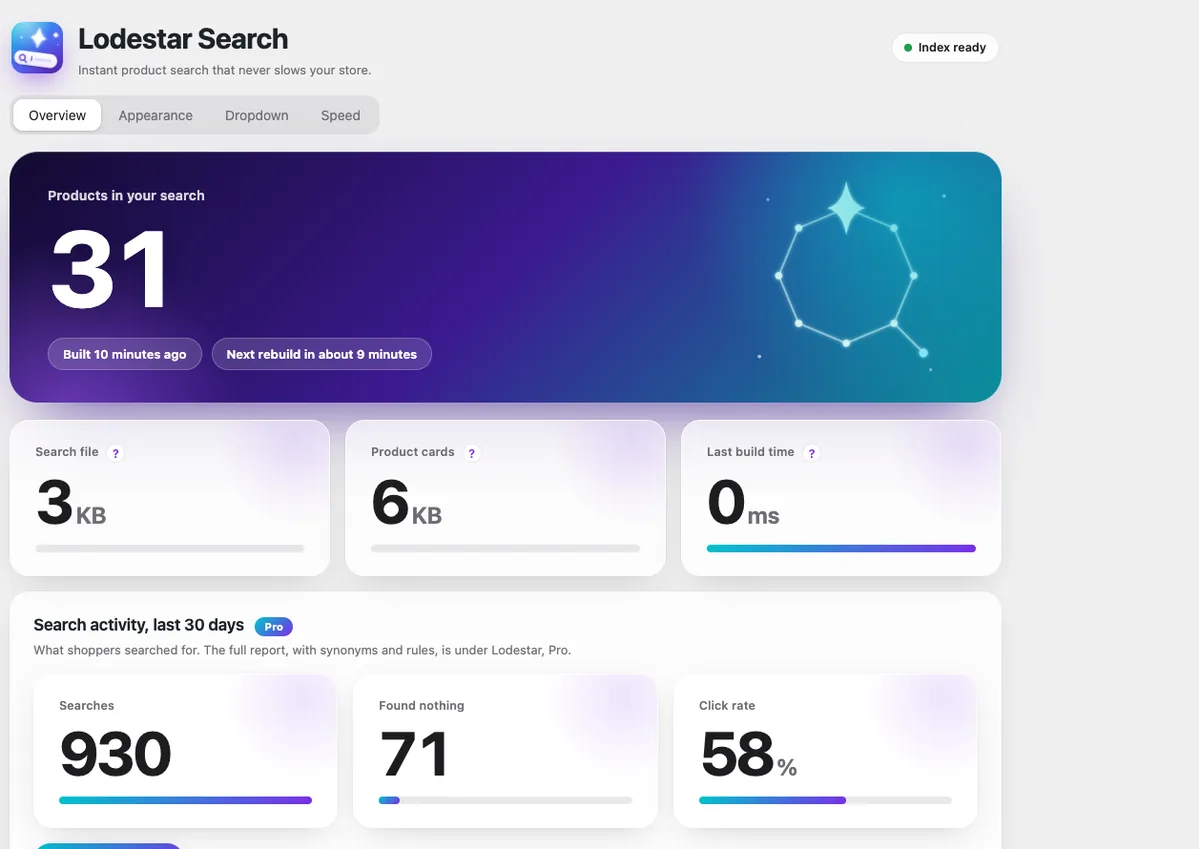Click the Found nothing progress bar
This screenshot has width=1200, height=849.
point(505,800)
